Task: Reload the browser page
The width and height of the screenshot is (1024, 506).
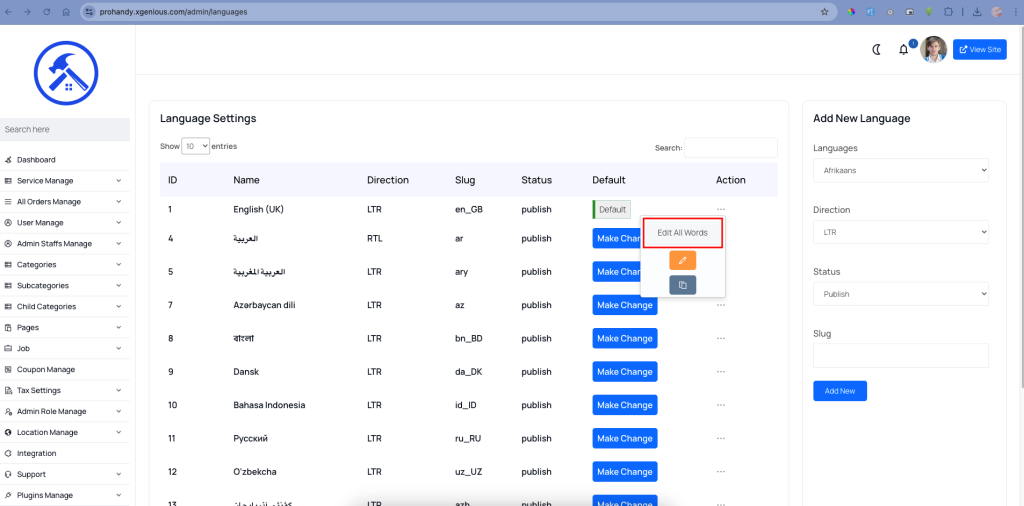Action: (x=47, y=12)
